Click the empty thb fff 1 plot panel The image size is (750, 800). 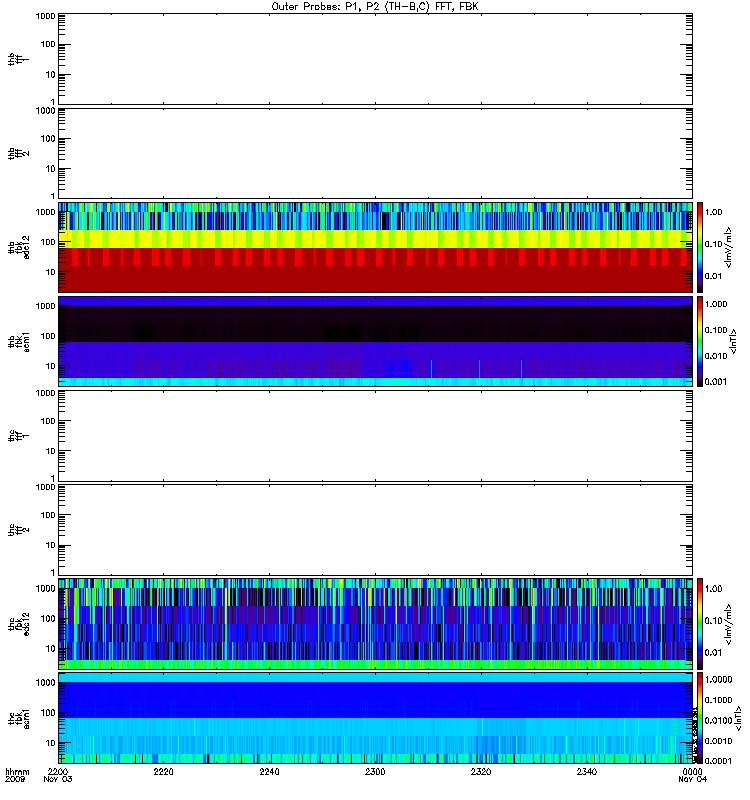[x=376, y=59]
